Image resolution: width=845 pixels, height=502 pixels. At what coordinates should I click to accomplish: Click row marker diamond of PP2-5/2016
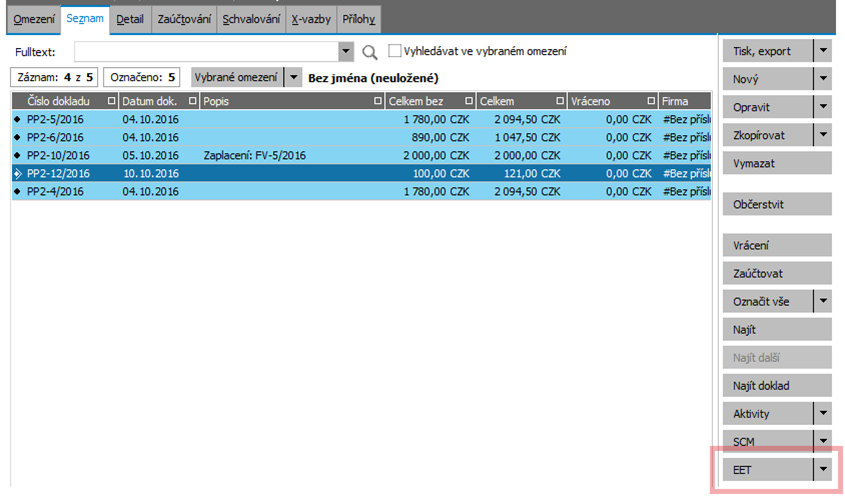tap(17, 120)
